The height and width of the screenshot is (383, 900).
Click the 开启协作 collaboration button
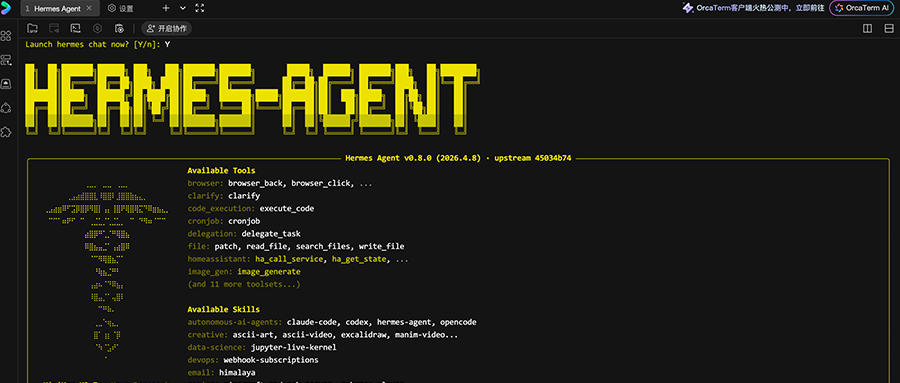coord(166,28)
